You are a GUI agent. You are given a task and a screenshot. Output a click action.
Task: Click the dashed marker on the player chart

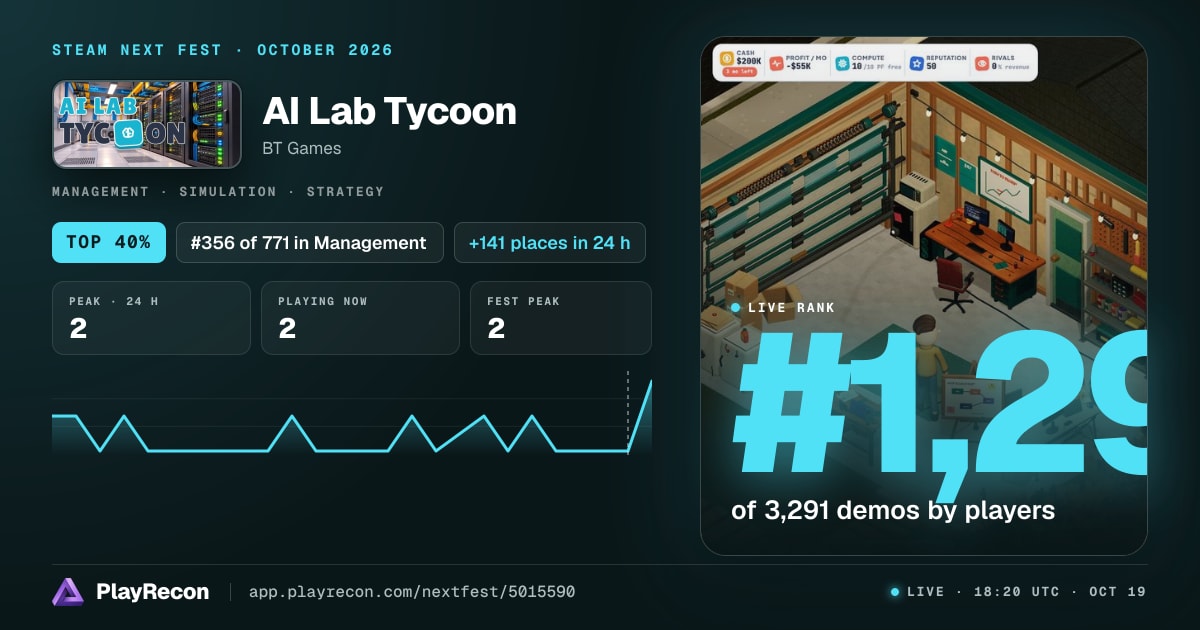click(x=628, y=412)
